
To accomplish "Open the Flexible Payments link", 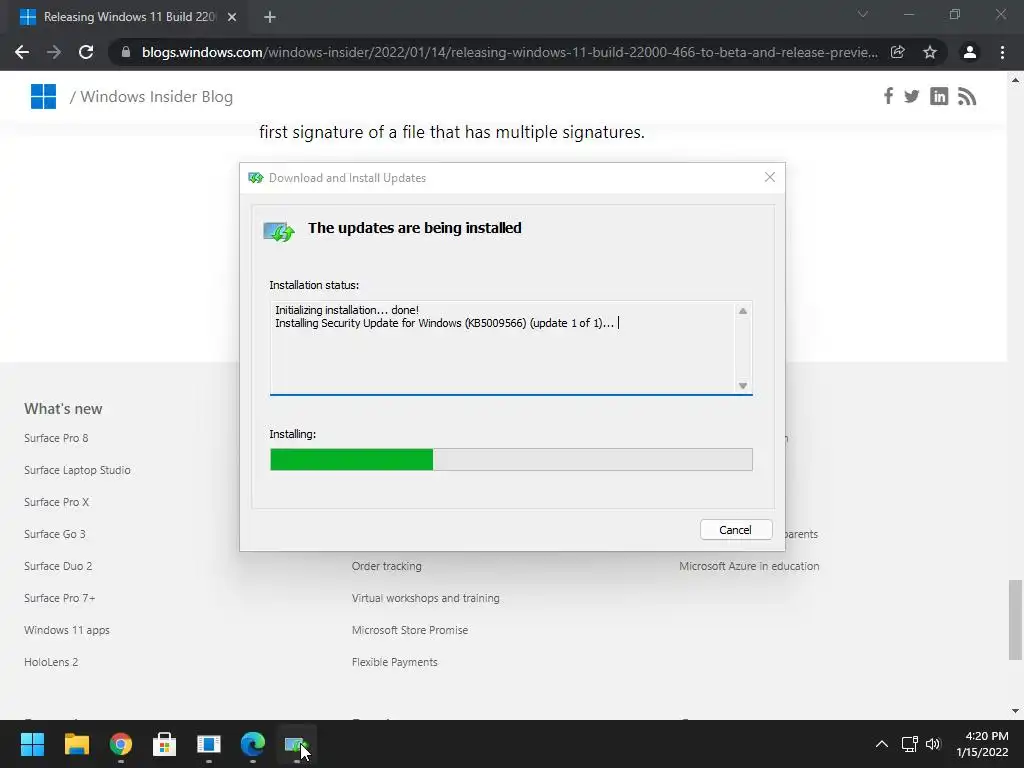I will [394, 662].
